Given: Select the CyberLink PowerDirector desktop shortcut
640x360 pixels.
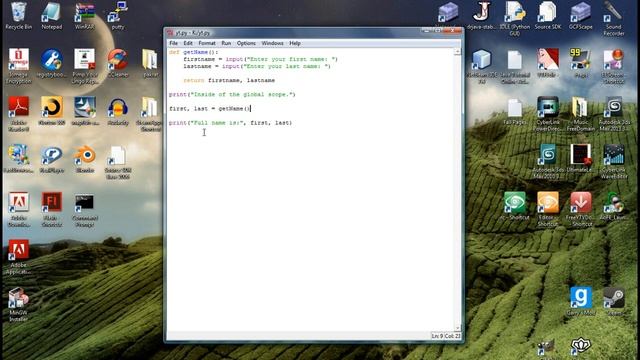Looking at the screenshot, I should (x=548, y=114).
